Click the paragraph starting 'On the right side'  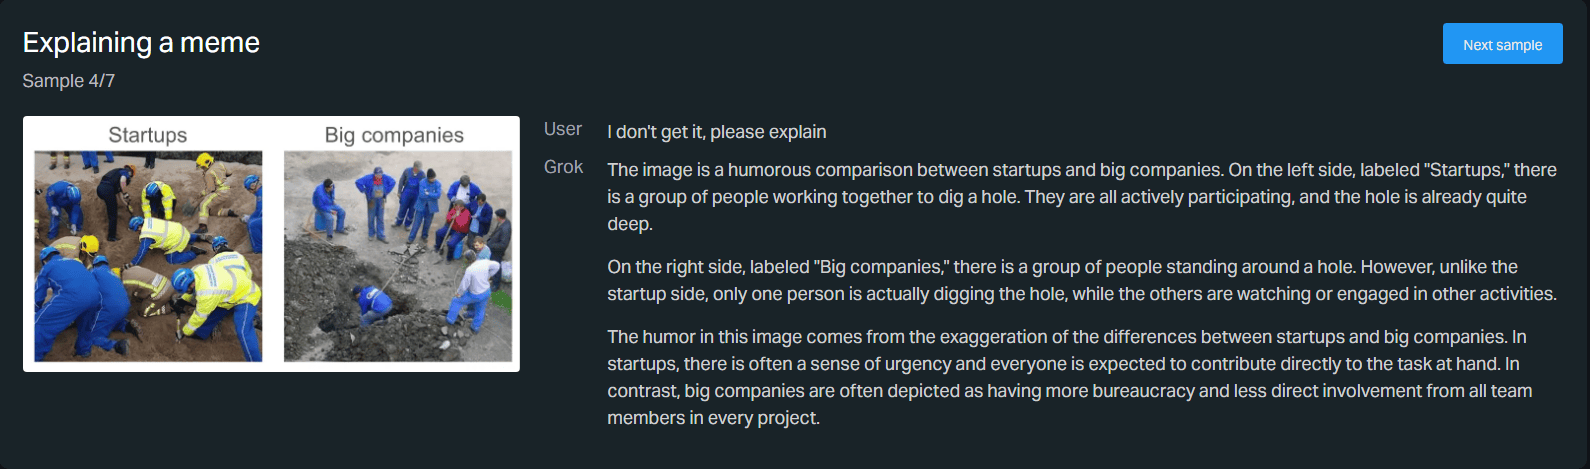1080,281
